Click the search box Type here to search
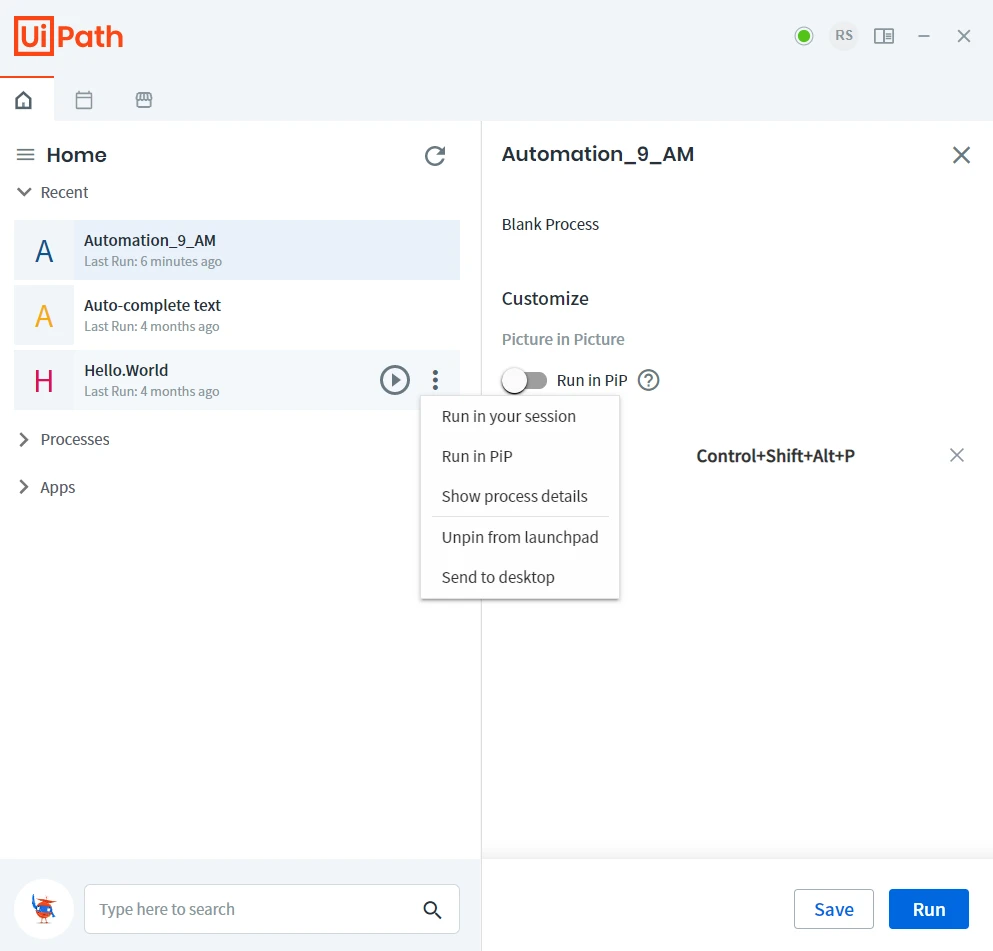The height and width of the screenshot is (951, 993). coord(272,909)
